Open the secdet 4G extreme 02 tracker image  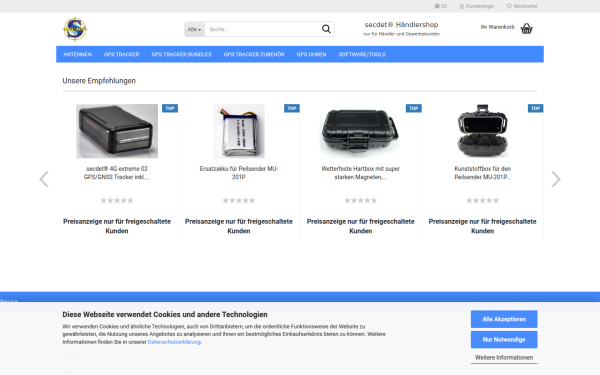click(117, 131)
